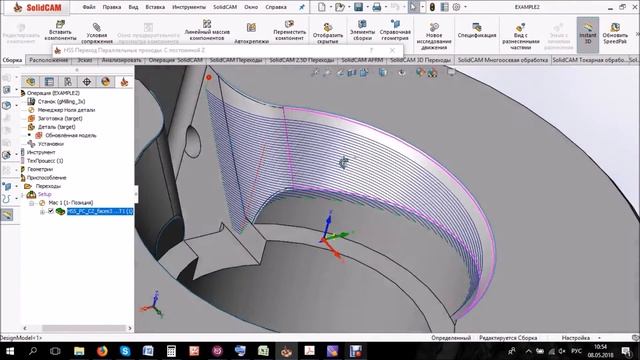
Task: Open dropdown arrow next to Print
Action: (x=385, y=7)
